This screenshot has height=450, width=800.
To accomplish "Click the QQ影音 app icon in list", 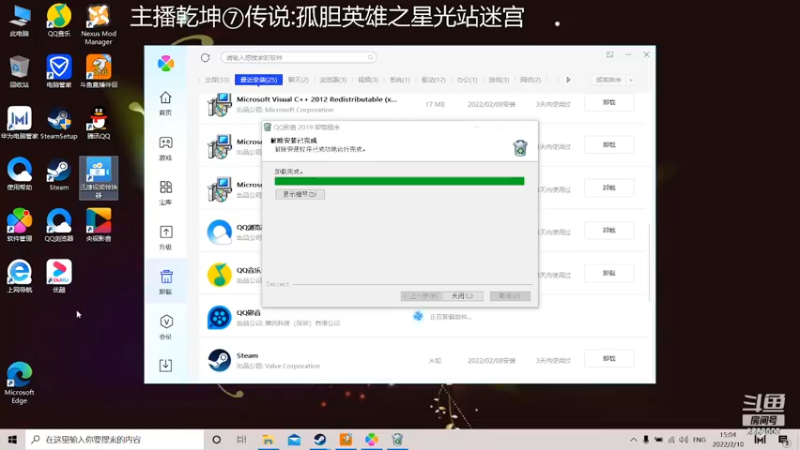I will 219,317.
